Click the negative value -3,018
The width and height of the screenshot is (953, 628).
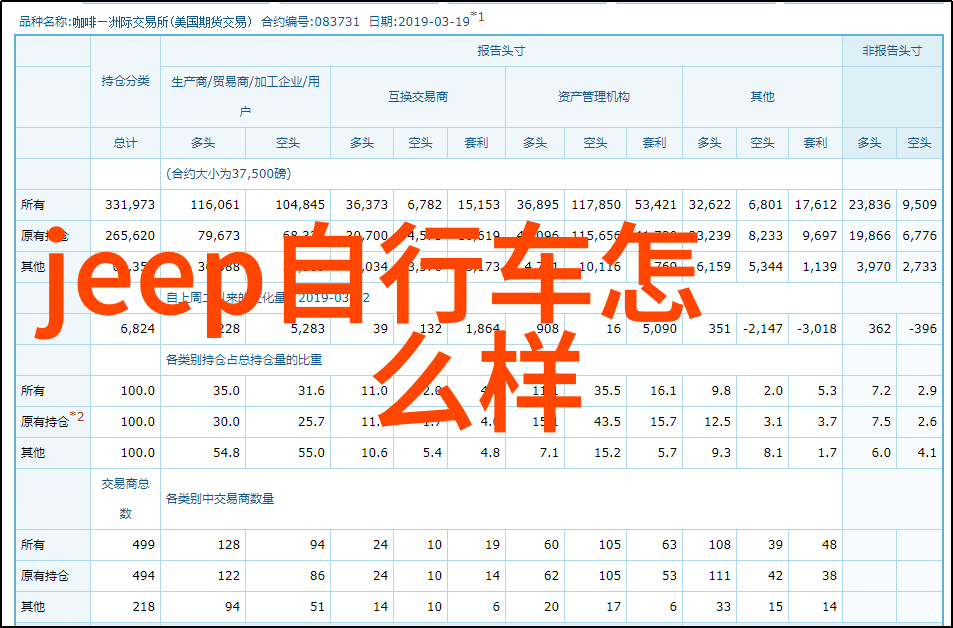(x=817, y=329)
